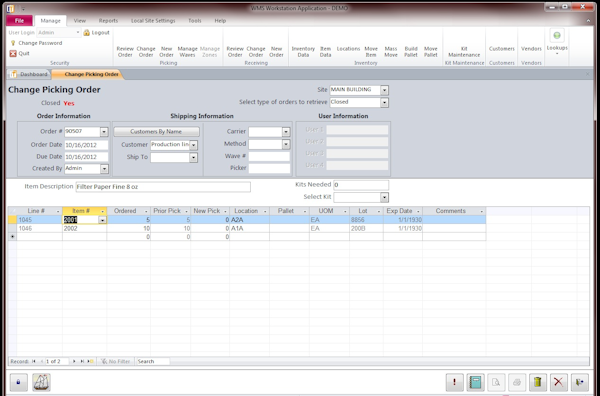This screenshot has width=600, height=396.
Task: Close the document tab with gray X
Action: click(588, 74)
